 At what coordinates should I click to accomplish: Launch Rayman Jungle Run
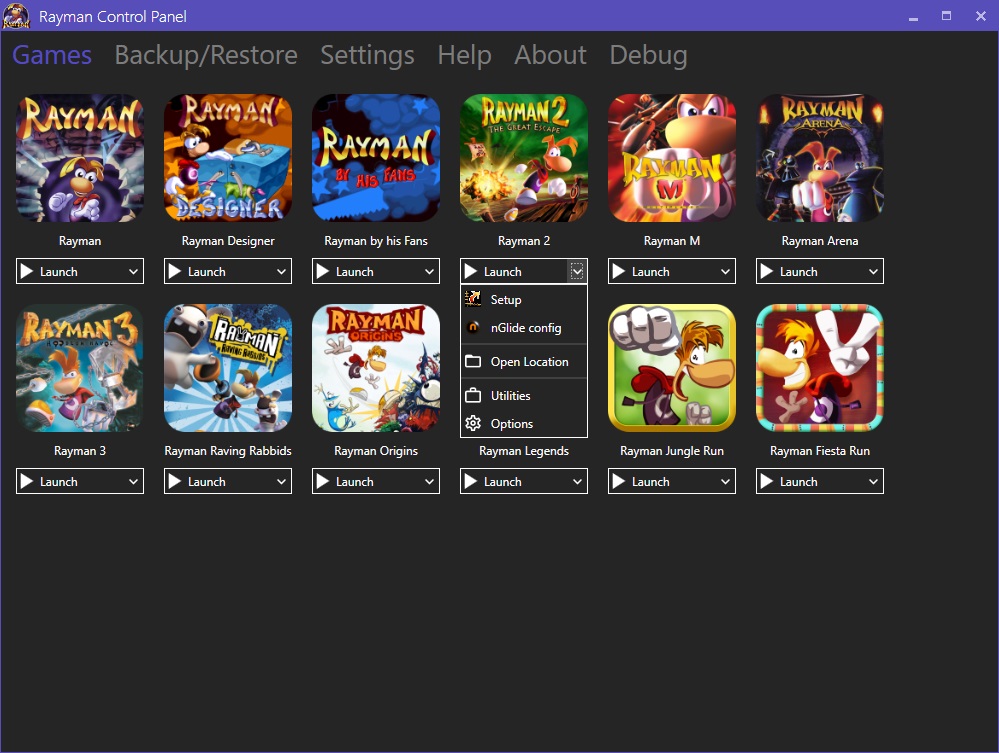click(x=662, y=482)
